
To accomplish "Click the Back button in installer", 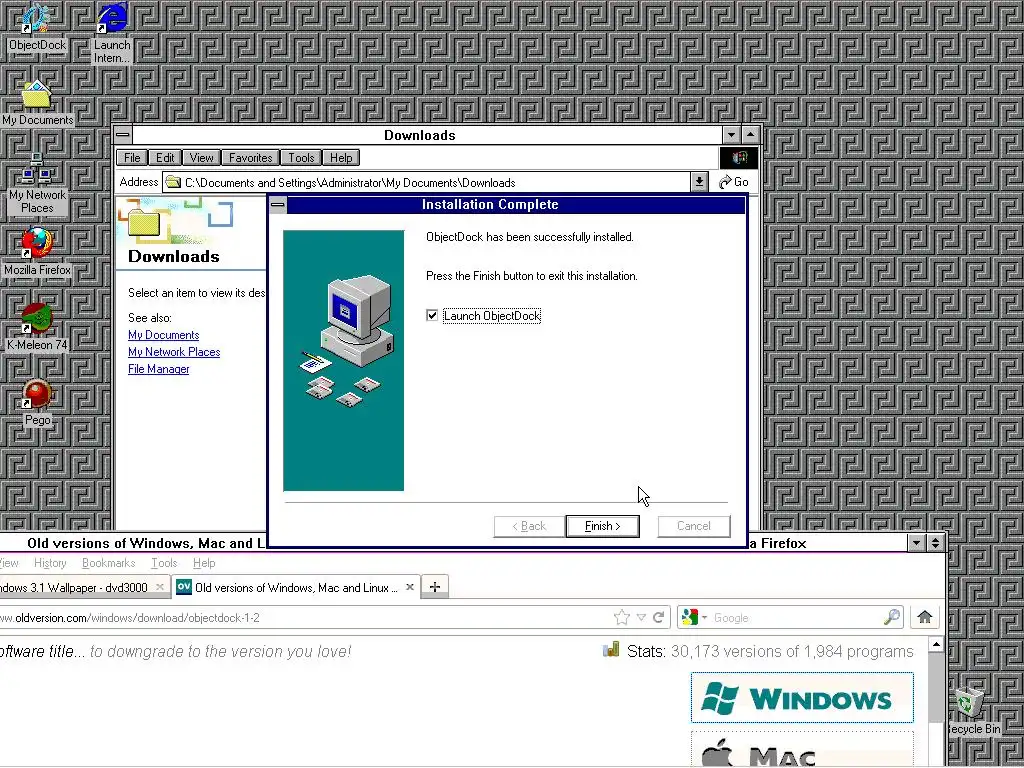I will [x=529, y=526].
